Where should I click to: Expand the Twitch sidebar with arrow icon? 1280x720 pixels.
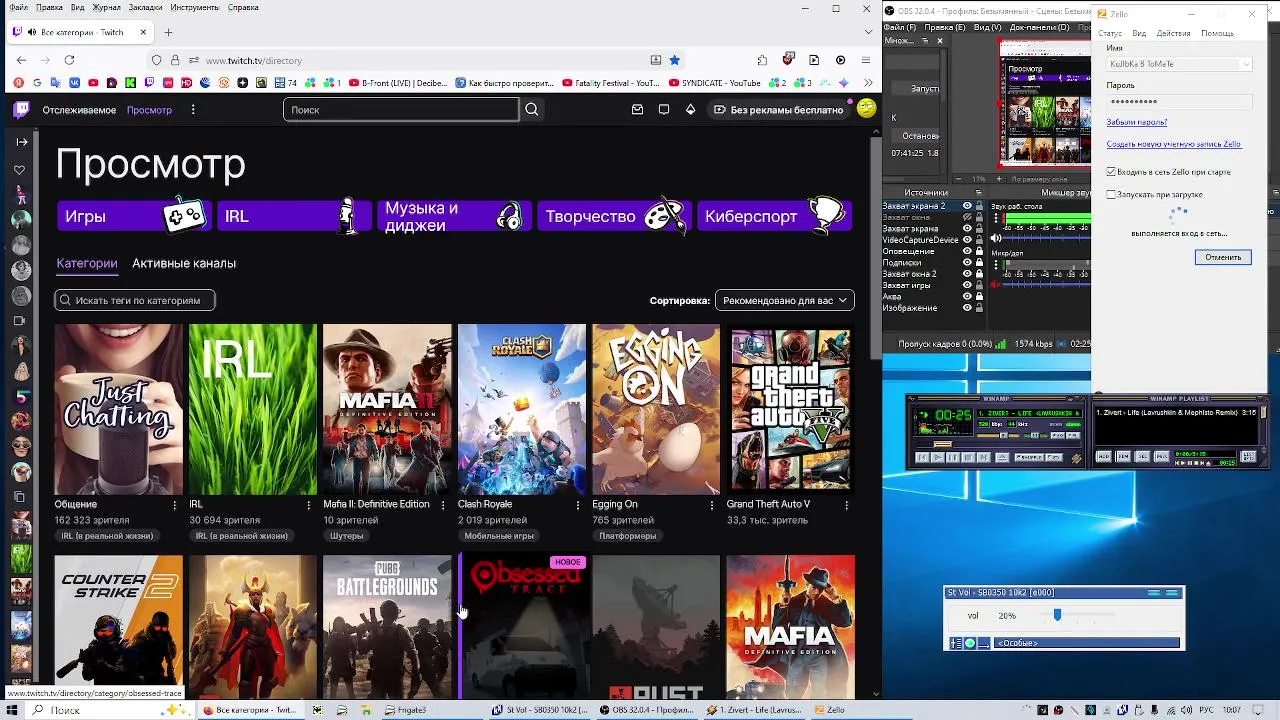[21, 142]
